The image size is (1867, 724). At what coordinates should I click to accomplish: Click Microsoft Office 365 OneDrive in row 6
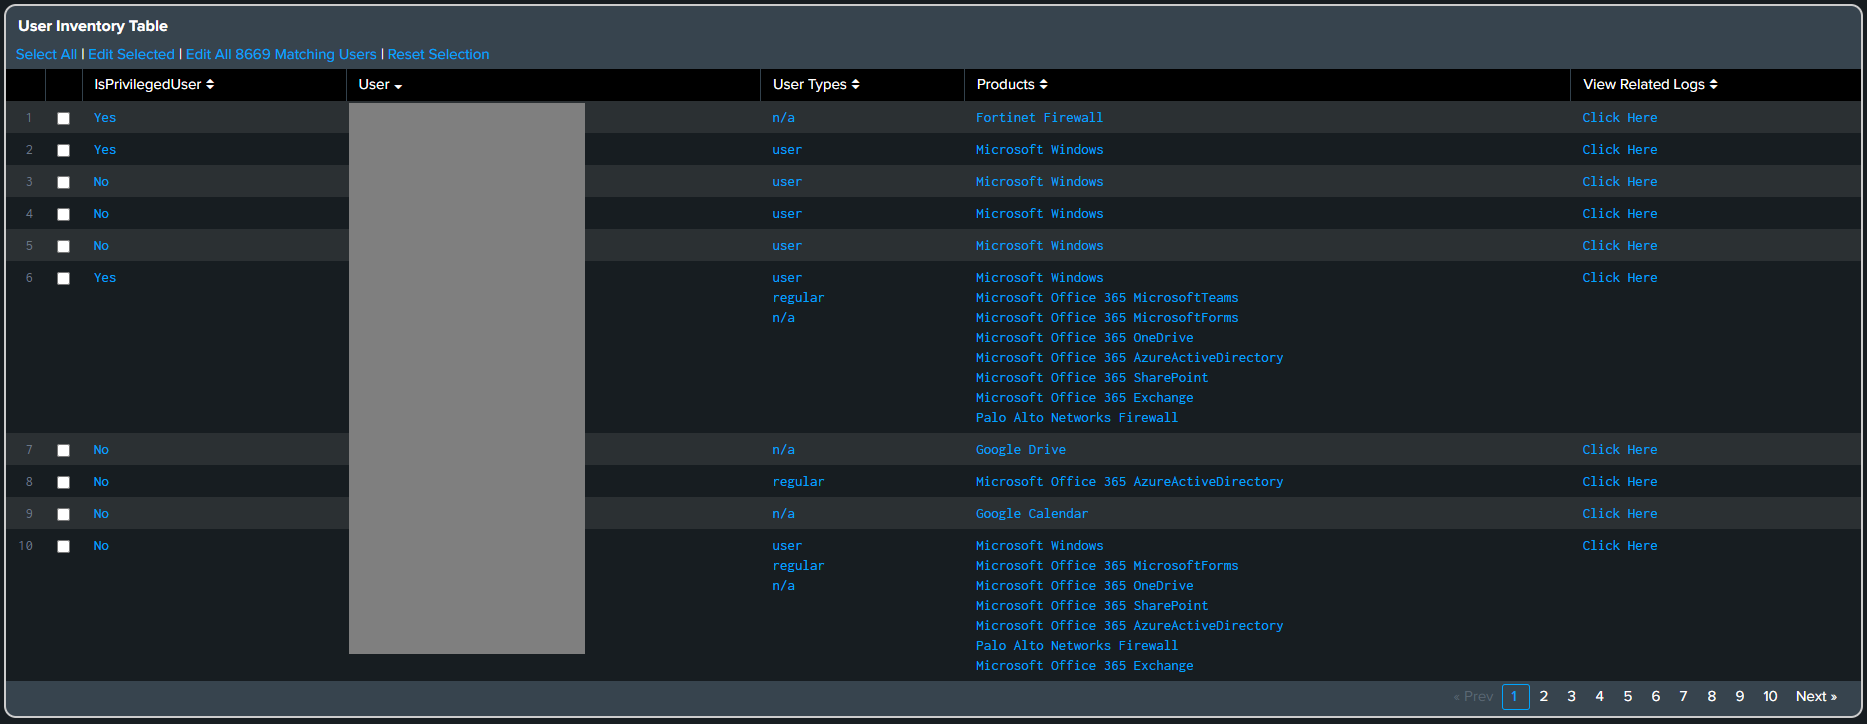[x=1085, y=338]
